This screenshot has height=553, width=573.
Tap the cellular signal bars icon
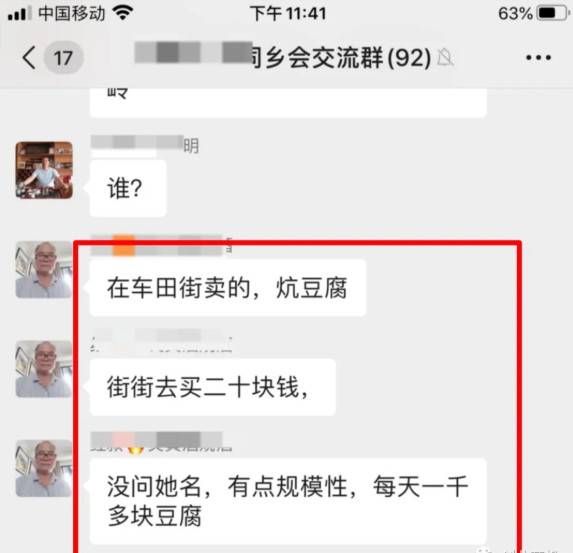click(19, 14)
